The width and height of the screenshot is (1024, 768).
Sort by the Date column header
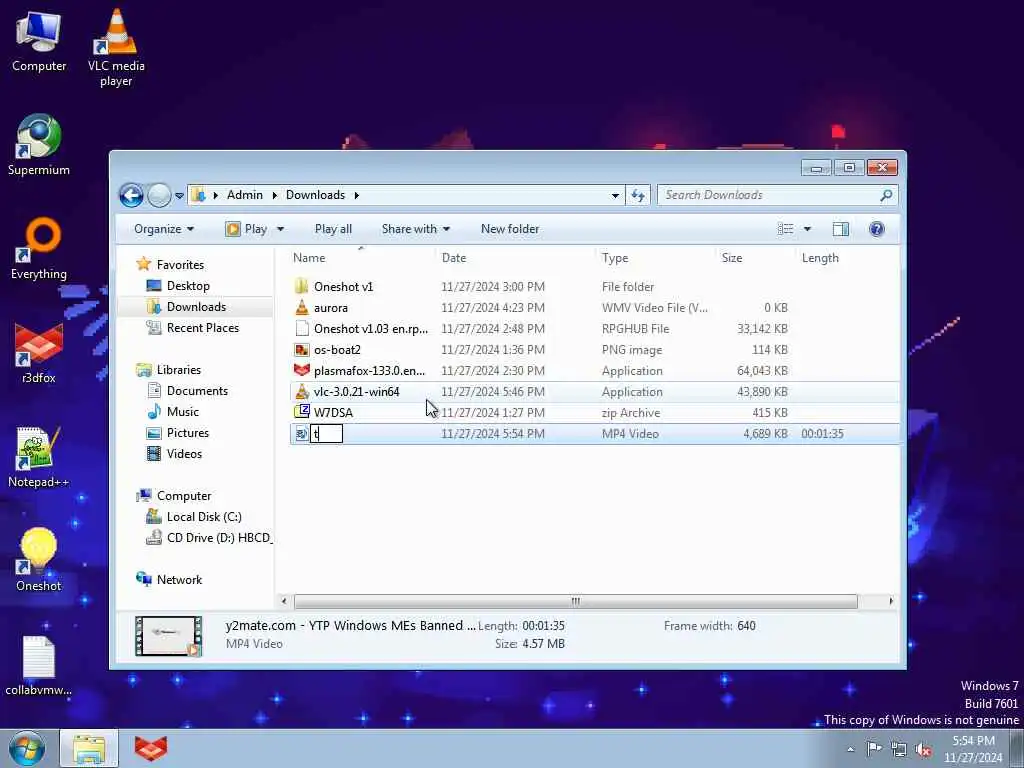[516, 258]
